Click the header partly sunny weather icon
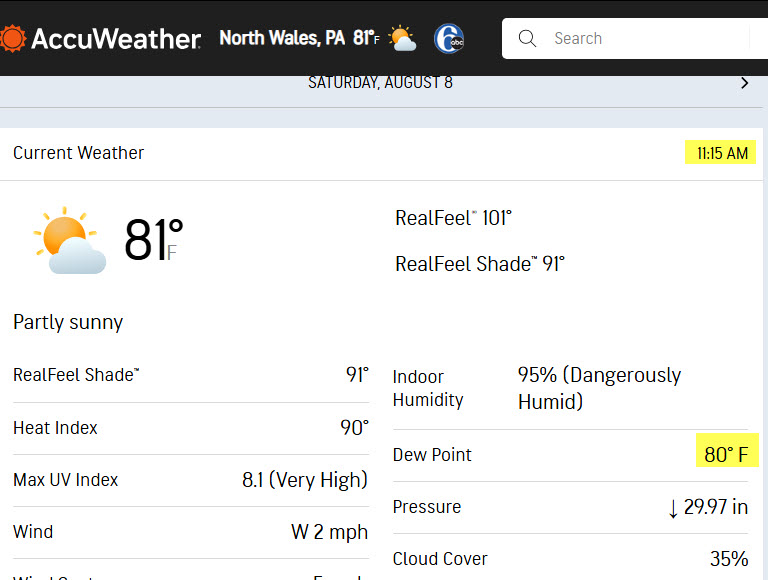The image size is (768, 580). click(402, 38)
